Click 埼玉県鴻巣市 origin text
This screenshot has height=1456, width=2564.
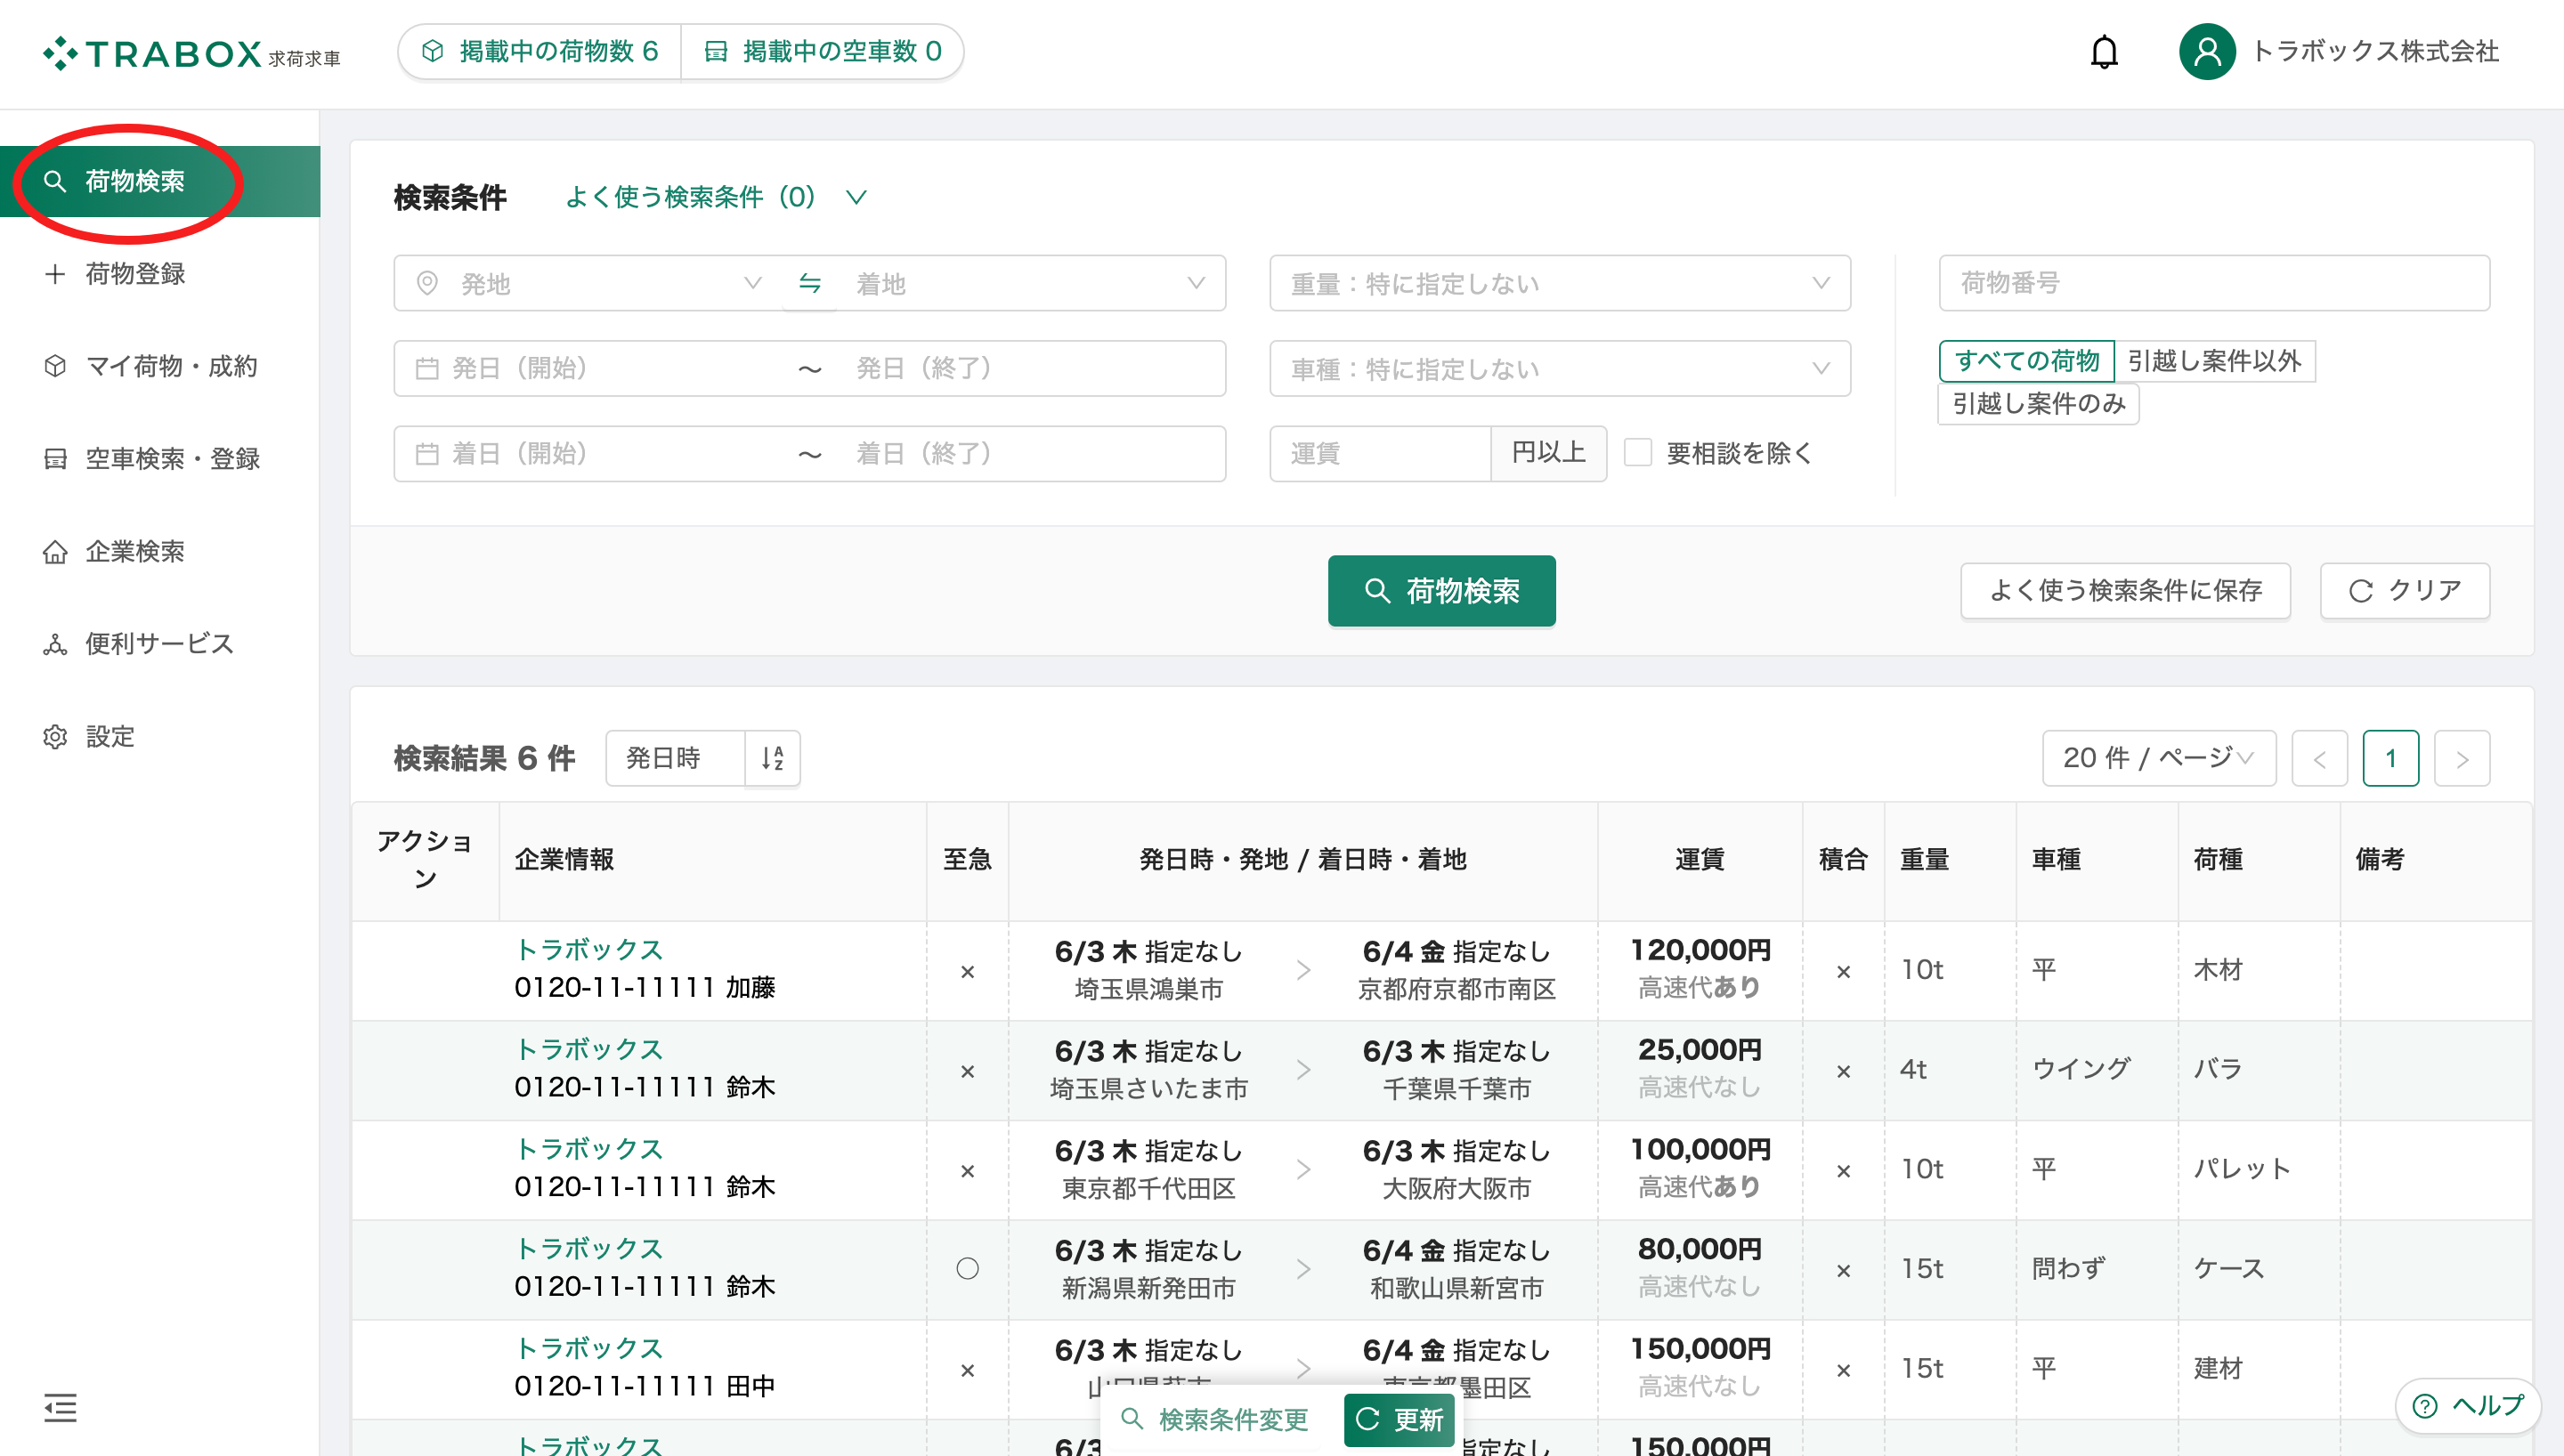pyautogui.click(x=1148, y=990)
